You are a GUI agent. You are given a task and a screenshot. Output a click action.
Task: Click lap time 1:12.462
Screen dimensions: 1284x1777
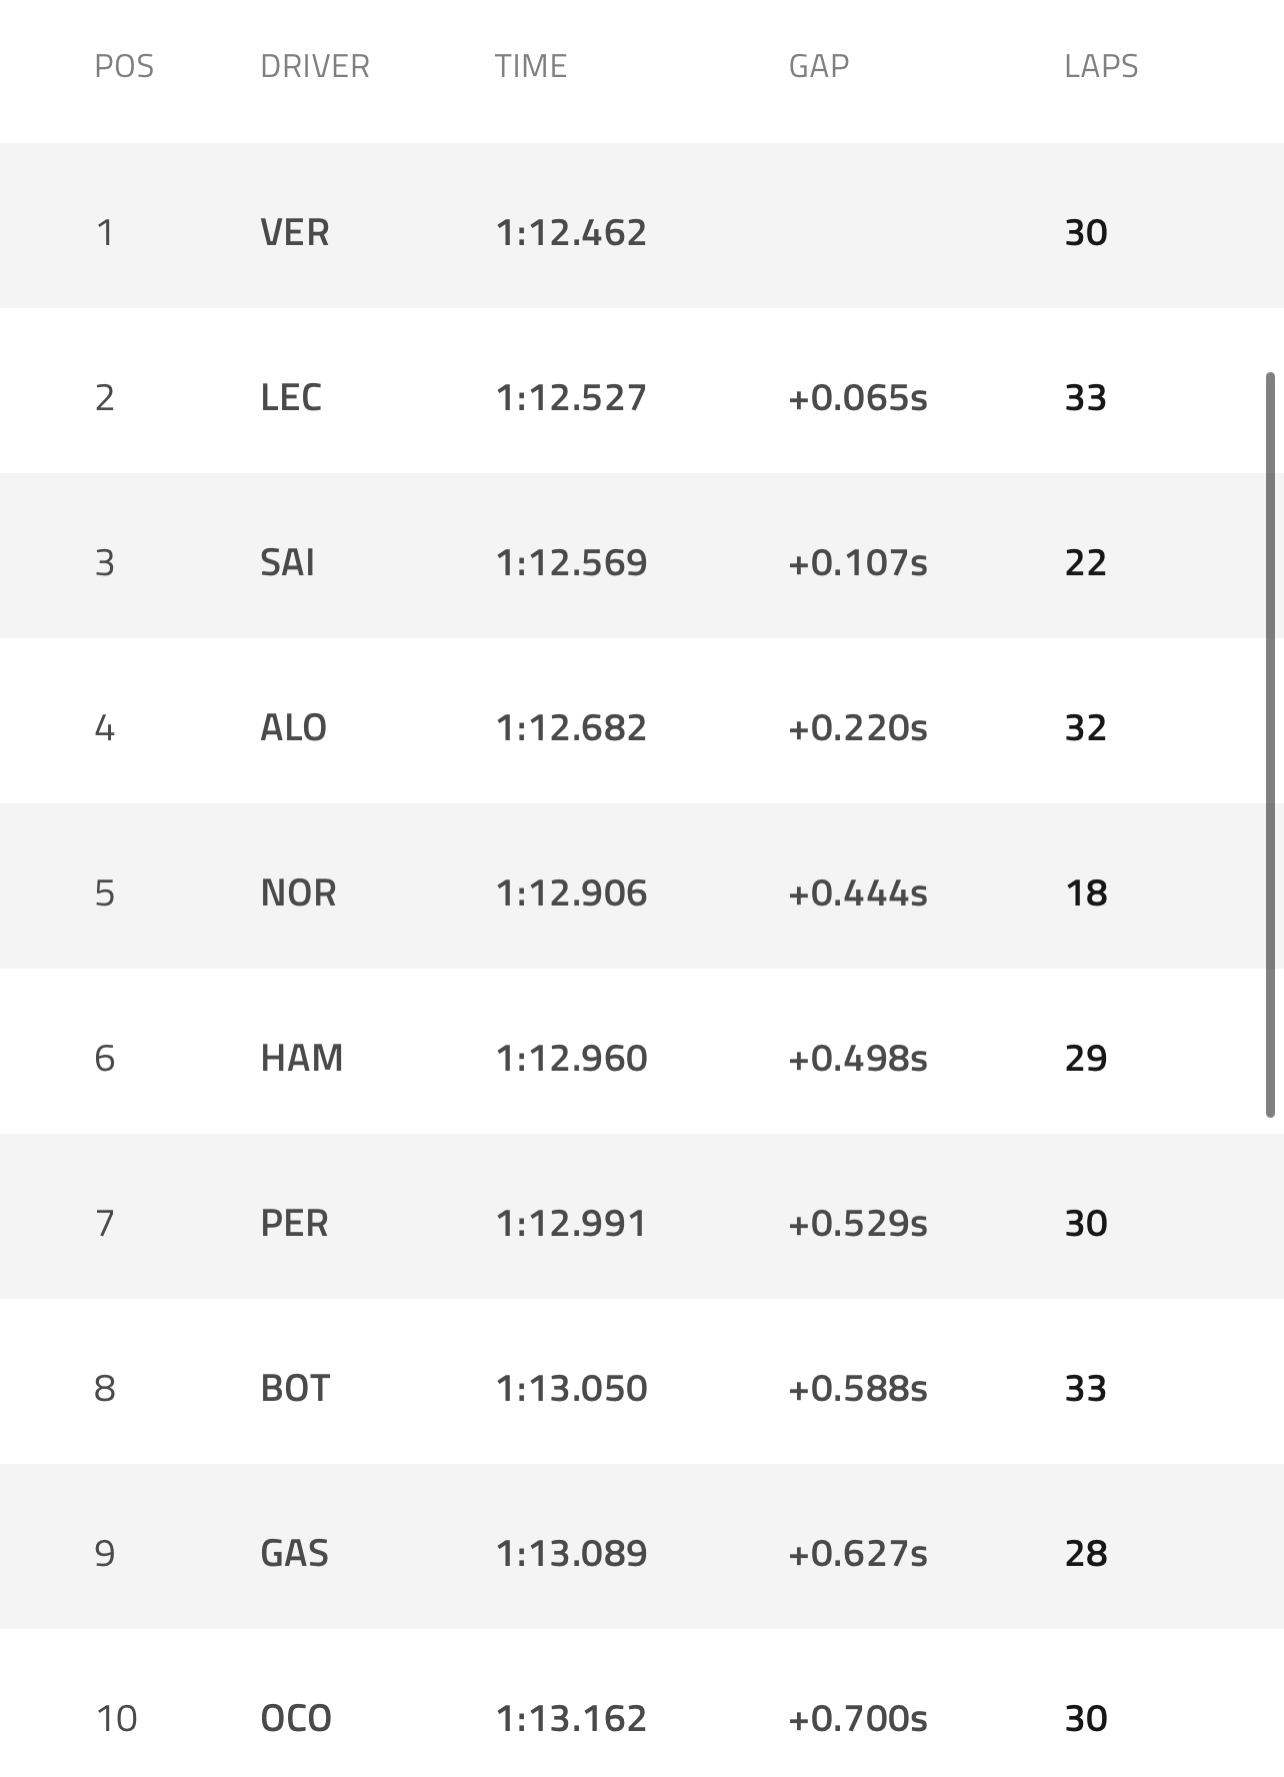click(571, 232)
